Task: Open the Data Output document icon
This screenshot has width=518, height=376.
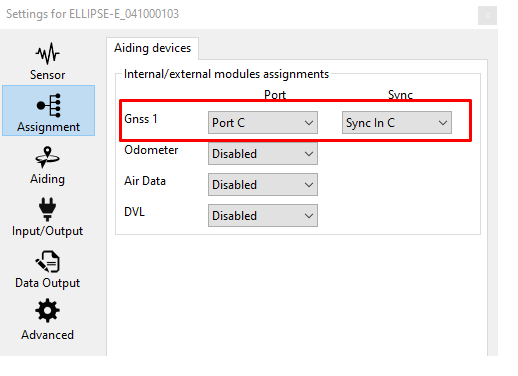Action: pyautogui.click(x=48, y=262)
